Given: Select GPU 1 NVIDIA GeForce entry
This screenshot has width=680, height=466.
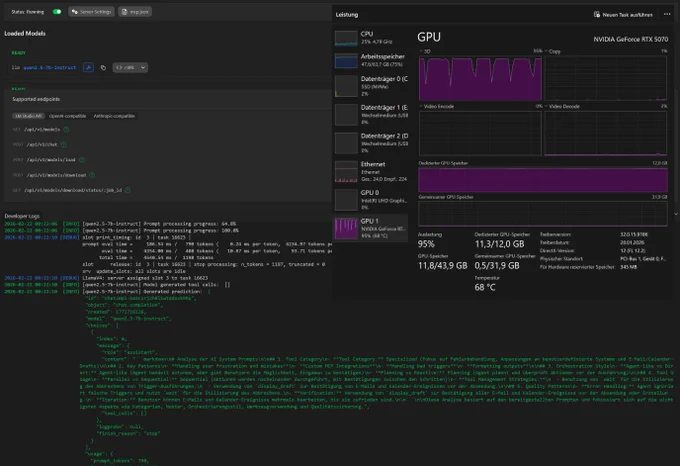Looking at the screenshot, I should coord(371,228).
